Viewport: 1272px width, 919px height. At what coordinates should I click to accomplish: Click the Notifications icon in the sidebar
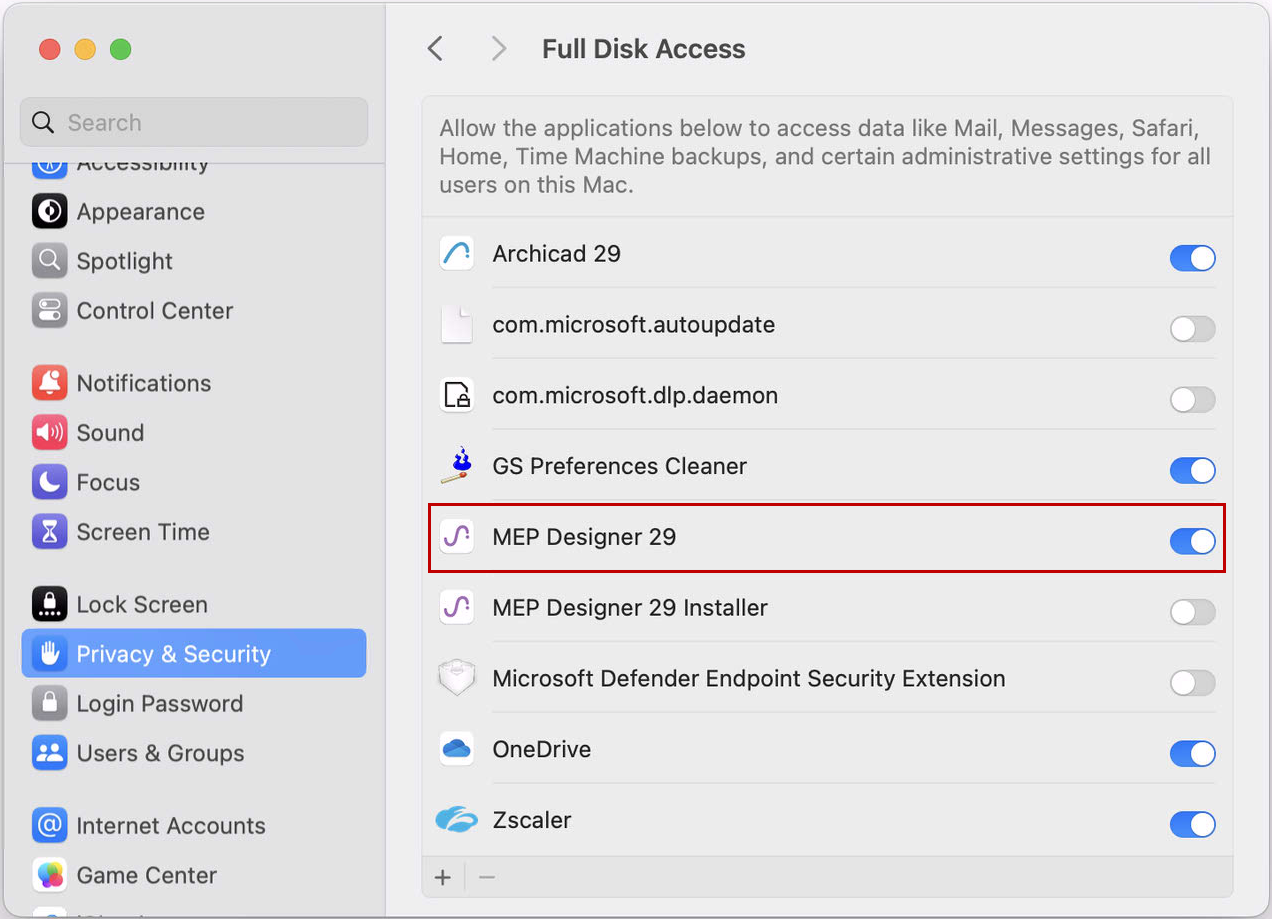(49, 383)
